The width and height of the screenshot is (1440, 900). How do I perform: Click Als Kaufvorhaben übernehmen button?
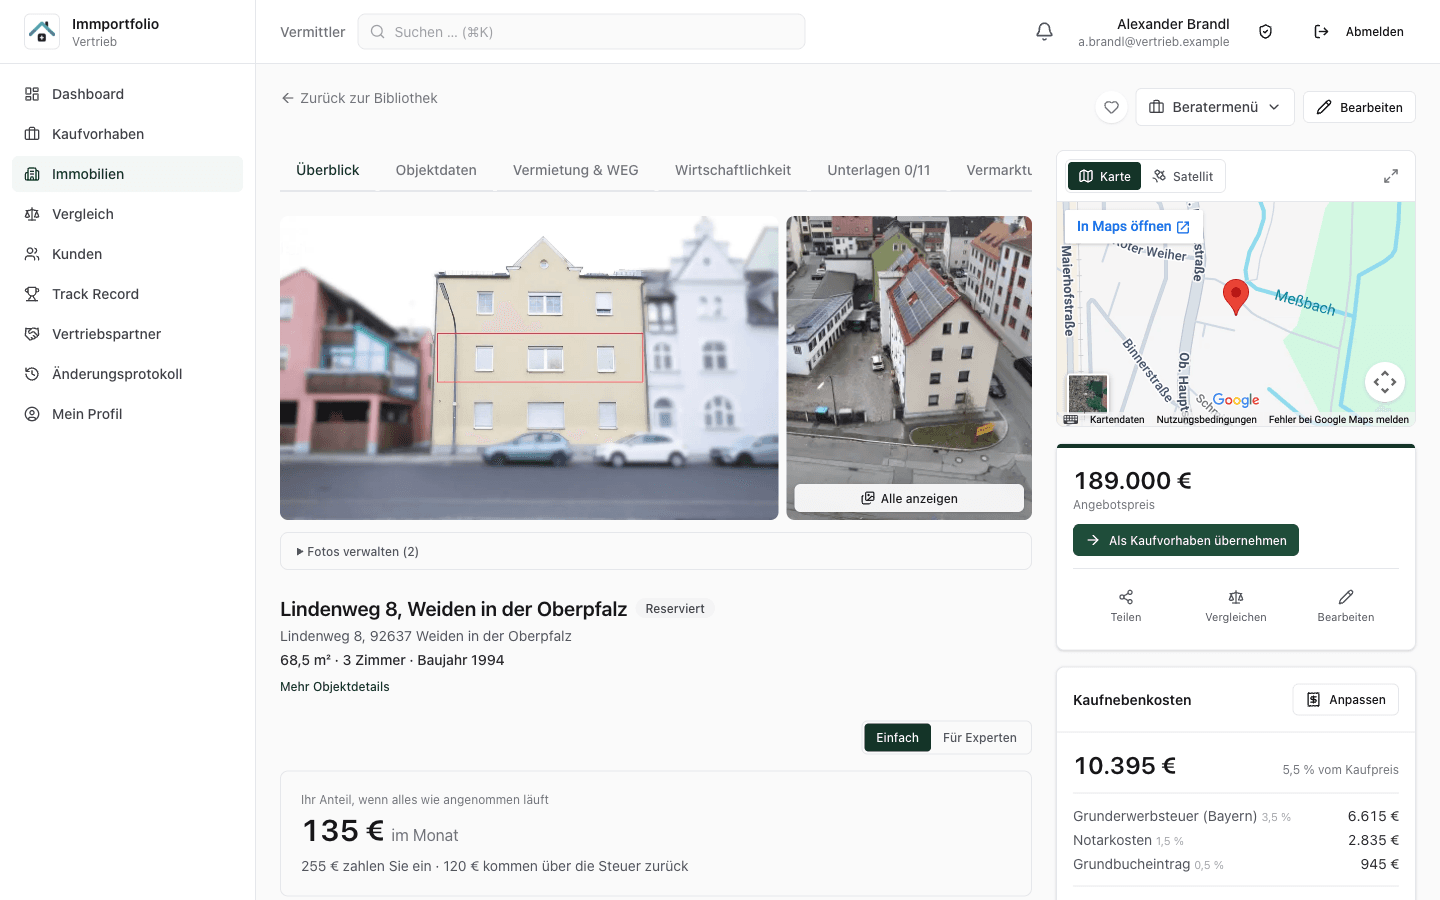(x=1186, y=540)
